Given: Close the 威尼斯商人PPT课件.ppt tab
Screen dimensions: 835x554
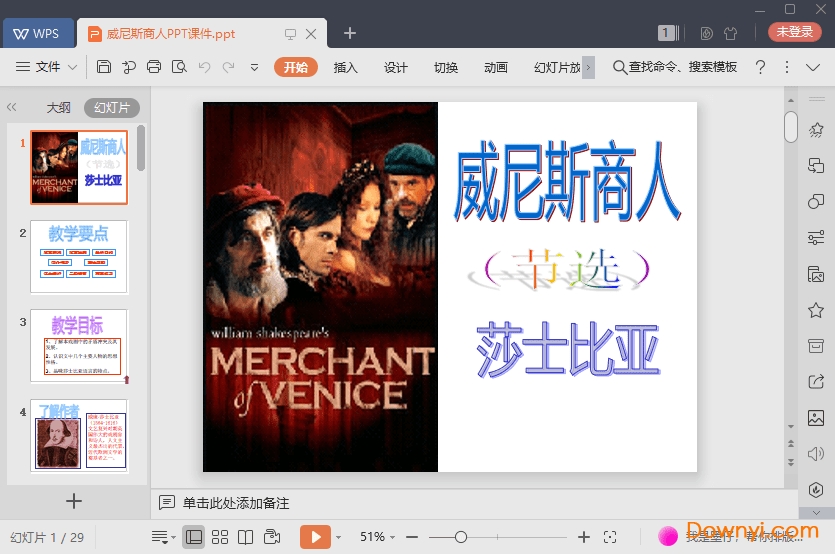Looking at the screenshot, I should (x=311, y=34).
